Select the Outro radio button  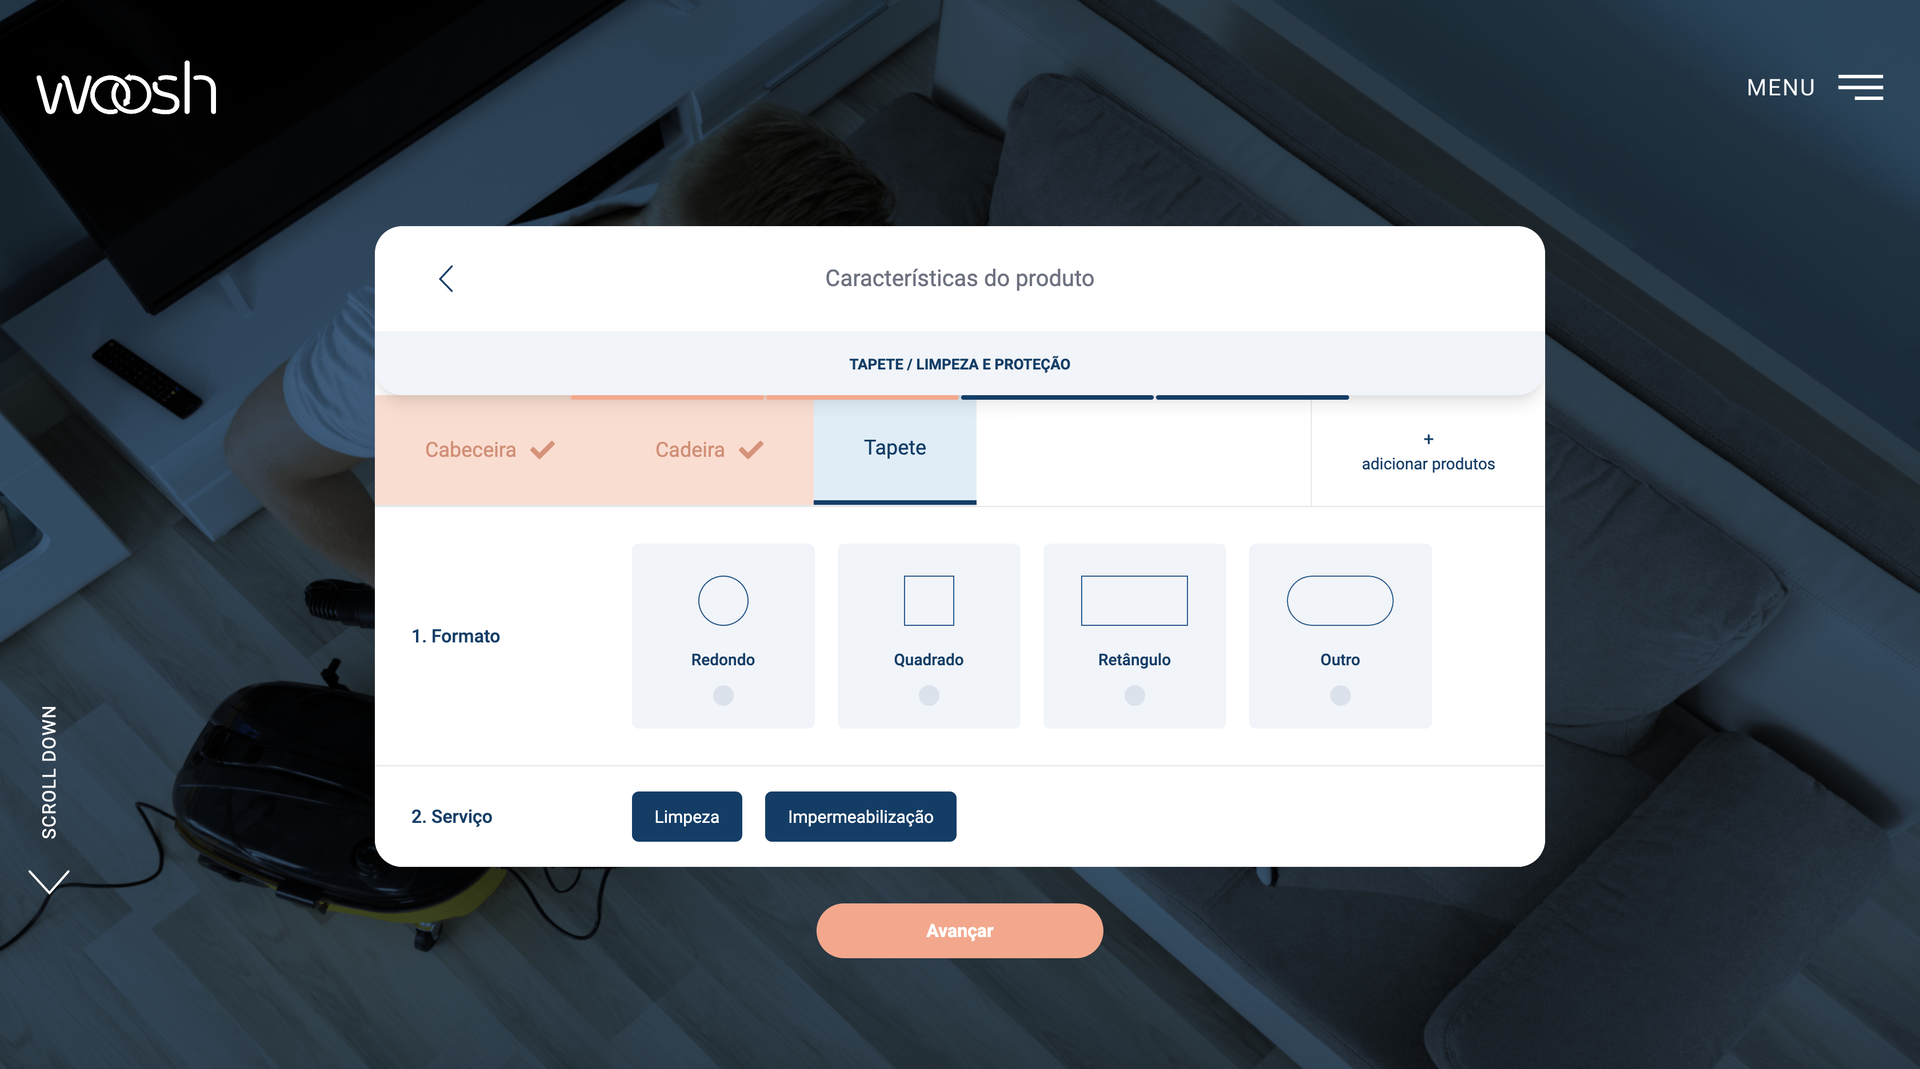(1340, 695)
